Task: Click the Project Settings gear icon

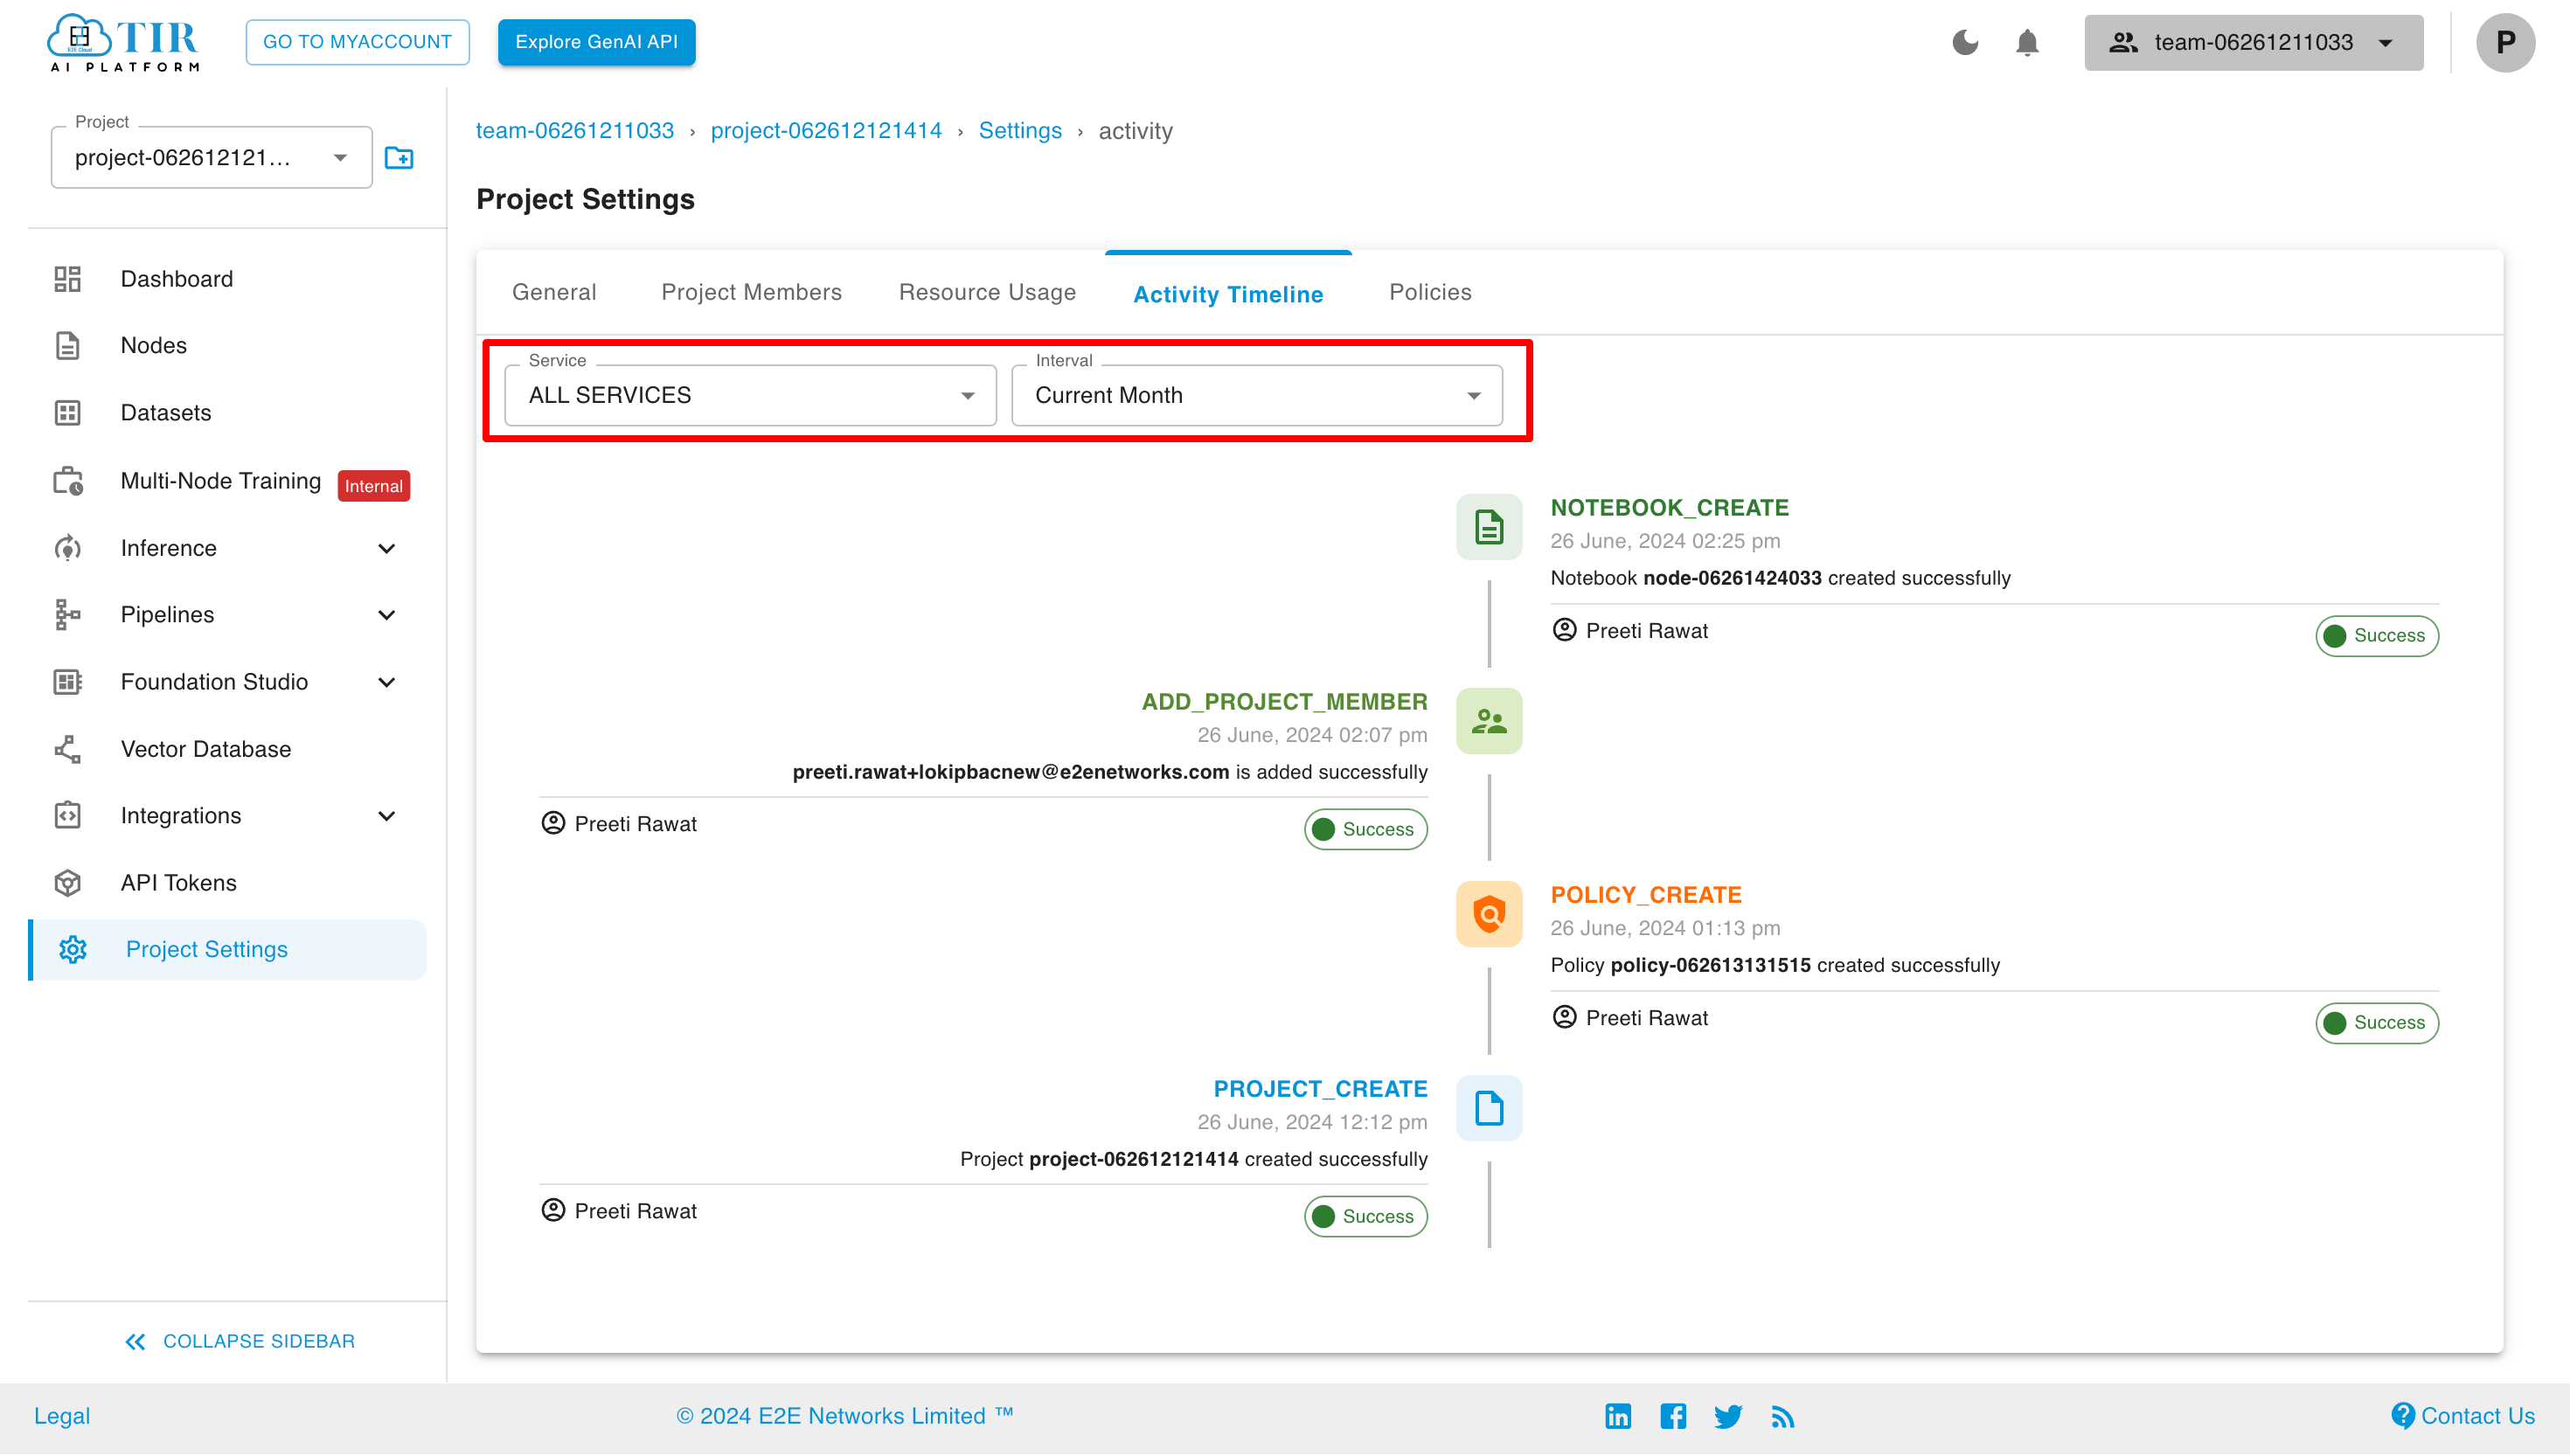Action: [73, 949]
